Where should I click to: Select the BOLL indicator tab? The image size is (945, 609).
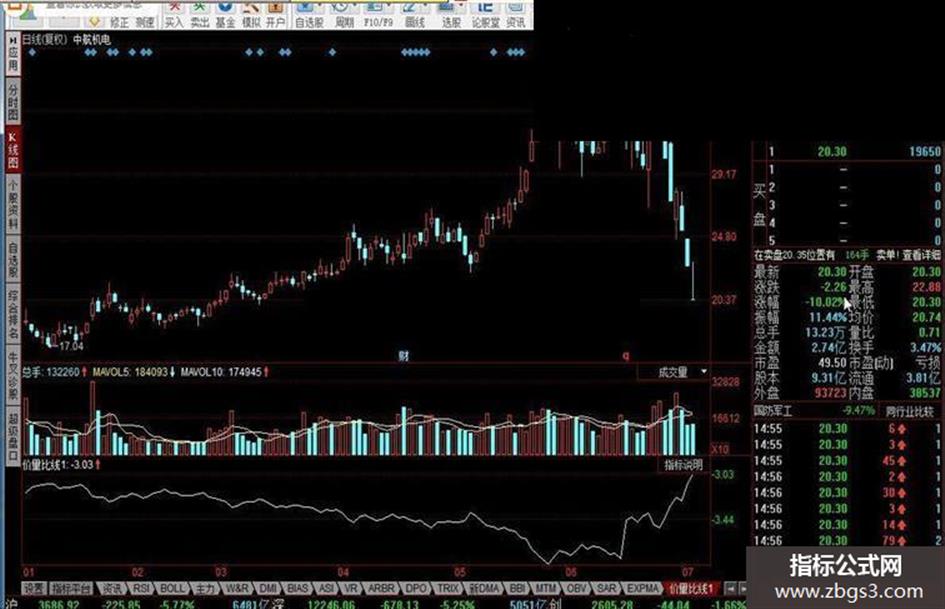tap(172, 588)
